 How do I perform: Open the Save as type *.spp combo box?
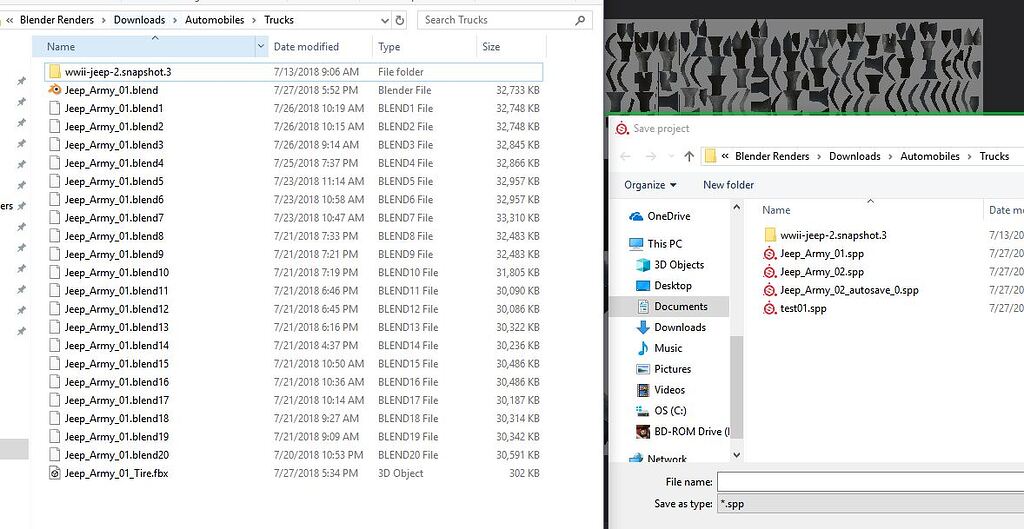871,504
